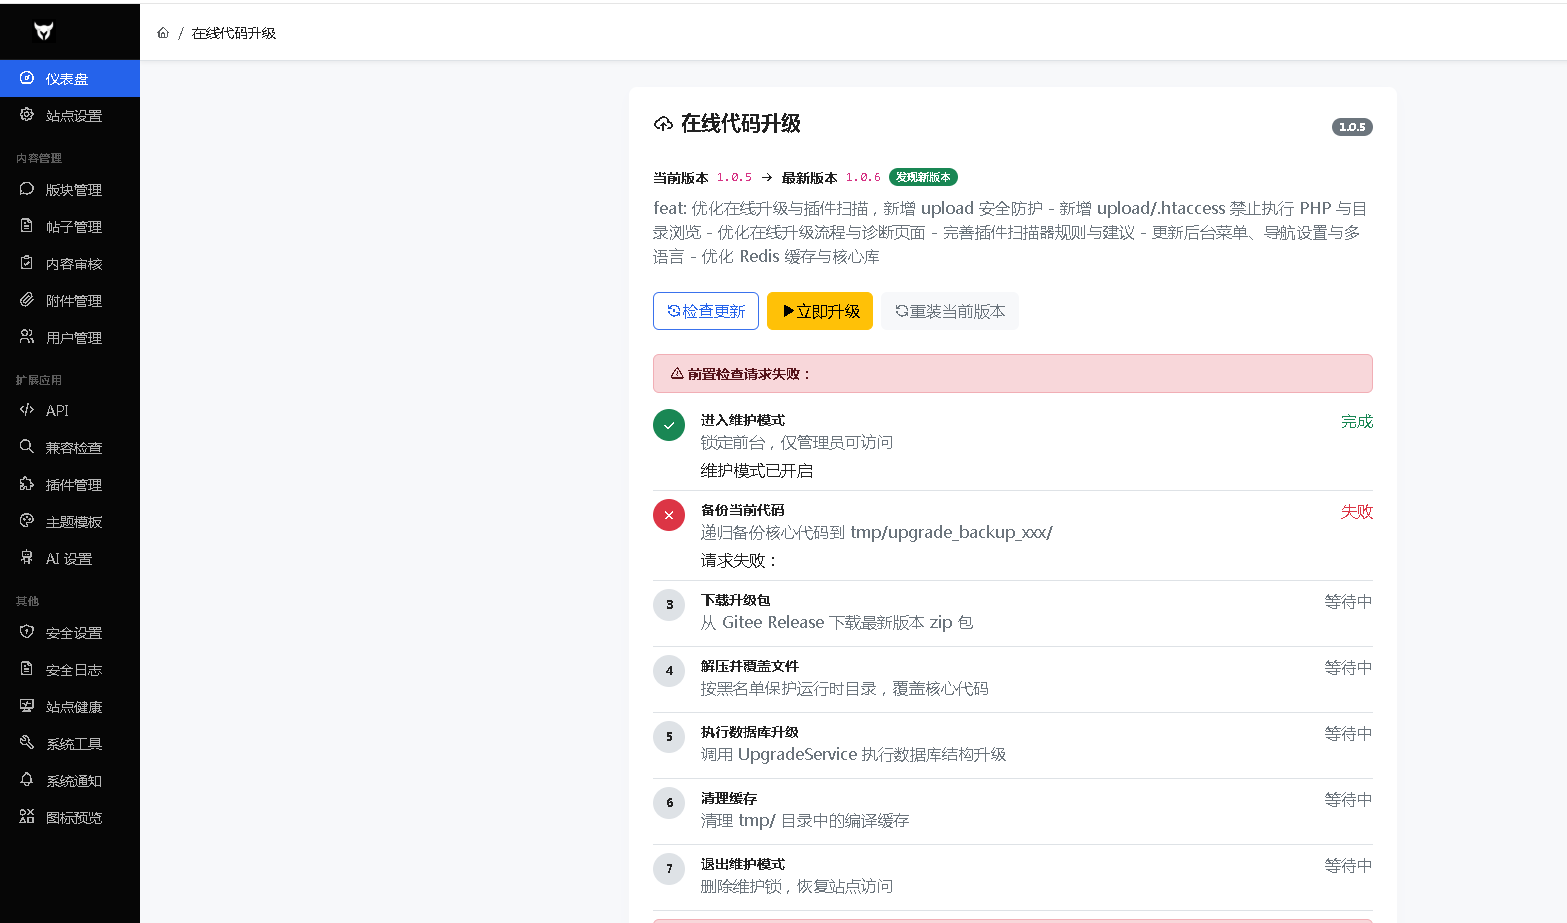The width and height of the screenshot is (1567, 923).
Task: Click the 插件管理 puzzle icon
Action: 27,484
